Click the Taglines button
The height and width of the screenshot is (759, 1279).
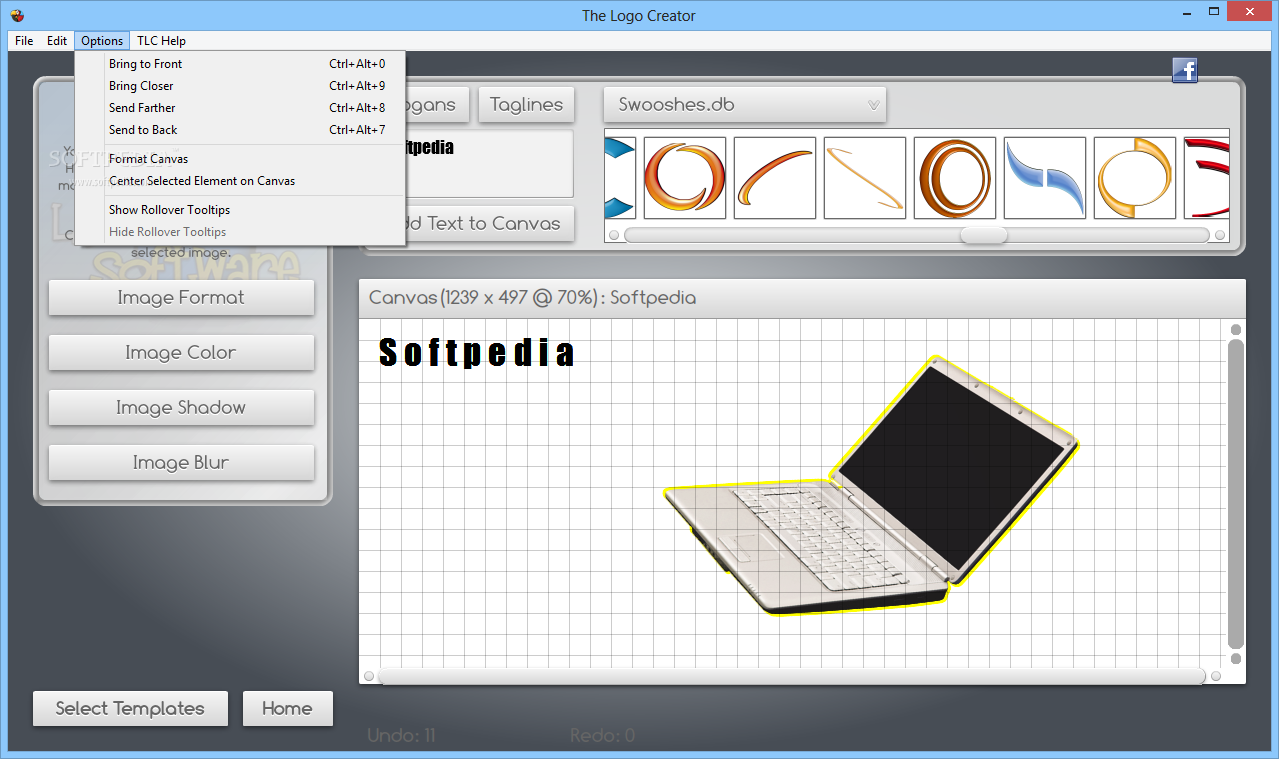pos(527,104)
